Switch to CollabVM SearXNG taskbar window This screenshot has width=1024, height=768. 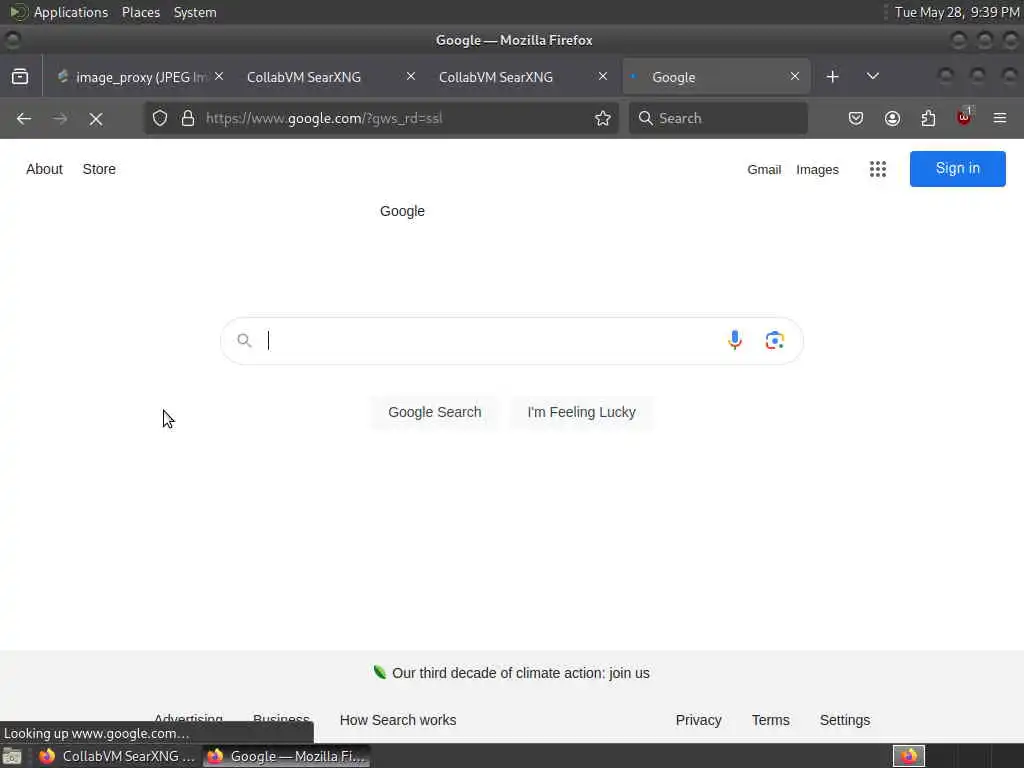[x=117, y=756]
